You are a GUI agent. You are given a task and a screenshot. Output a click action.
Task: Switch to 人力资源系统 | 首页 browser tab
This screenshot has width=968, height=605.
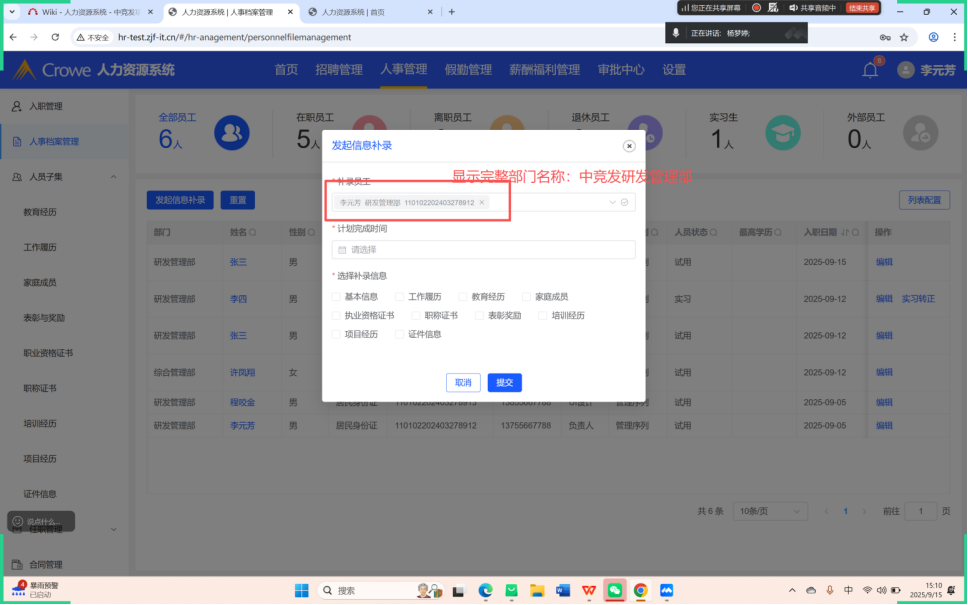click(371, 12)
